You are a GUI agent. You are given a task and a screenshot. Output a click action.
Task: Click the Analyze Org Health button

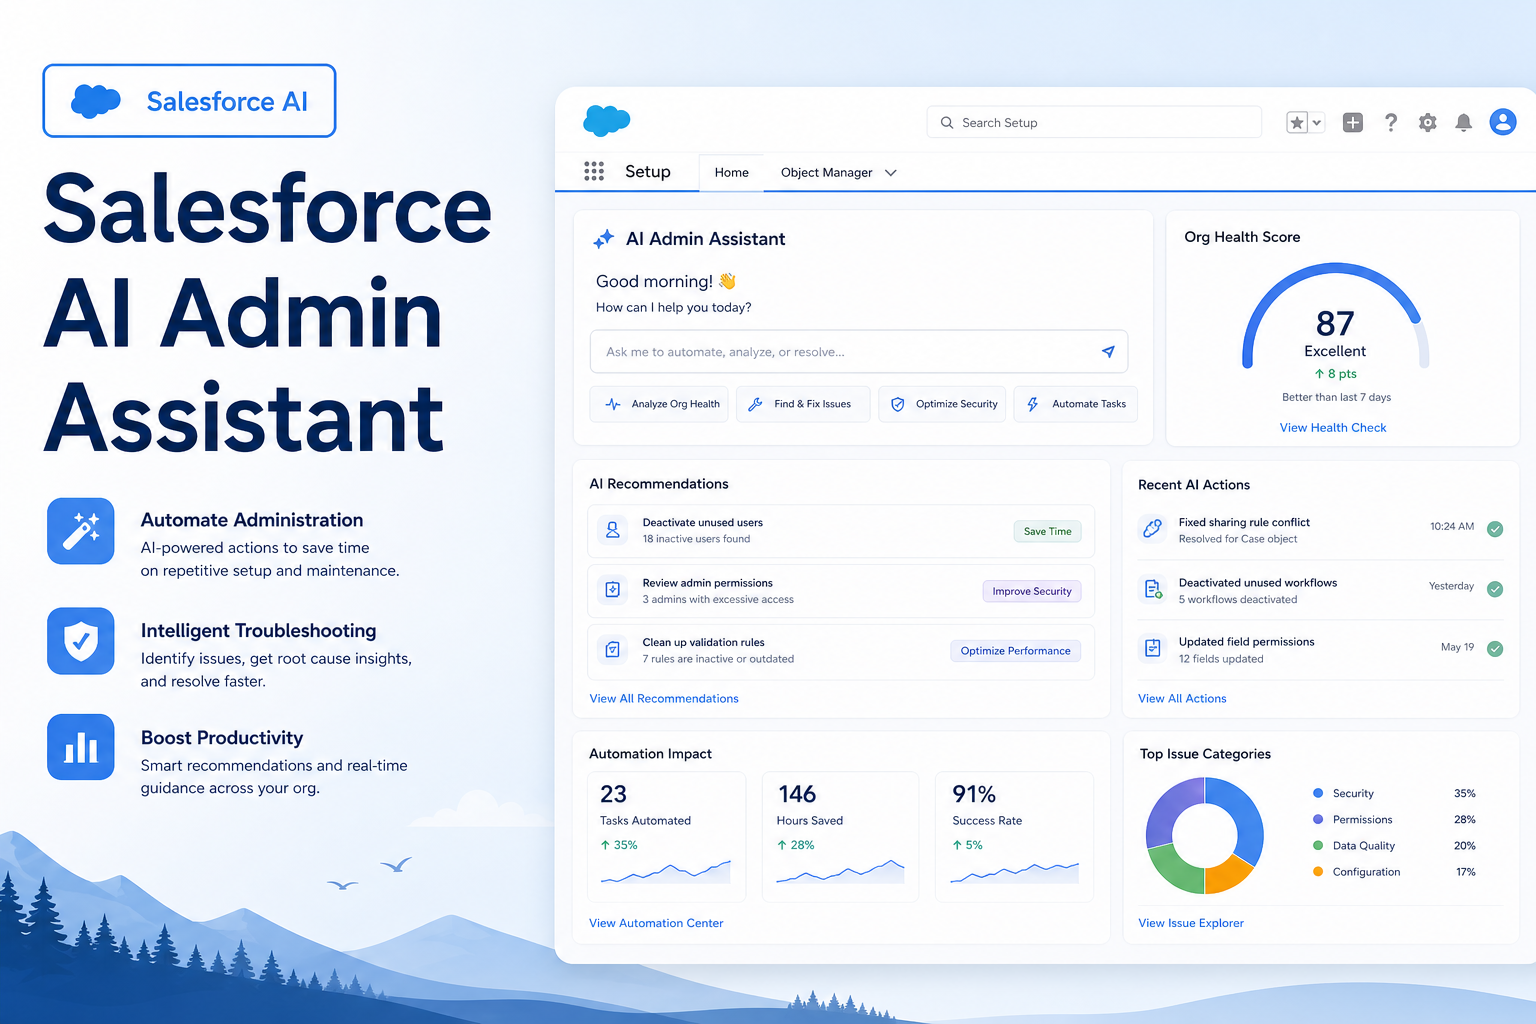click(660, 404)
